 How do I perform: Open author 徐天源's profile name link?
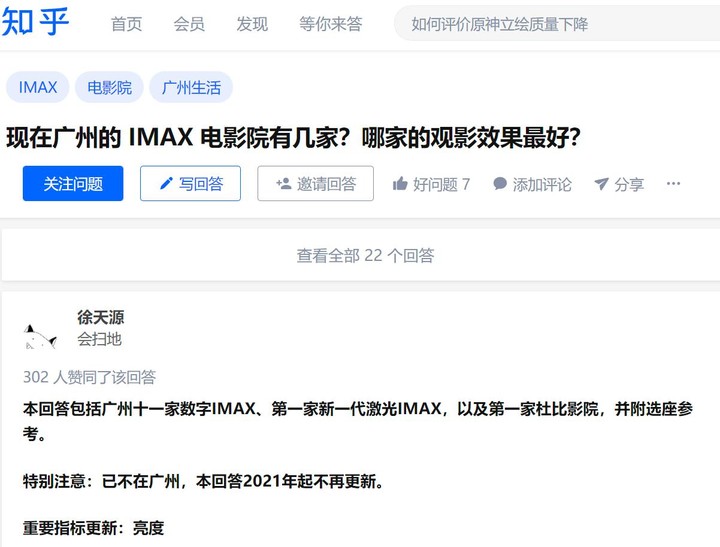click(101, 317)
